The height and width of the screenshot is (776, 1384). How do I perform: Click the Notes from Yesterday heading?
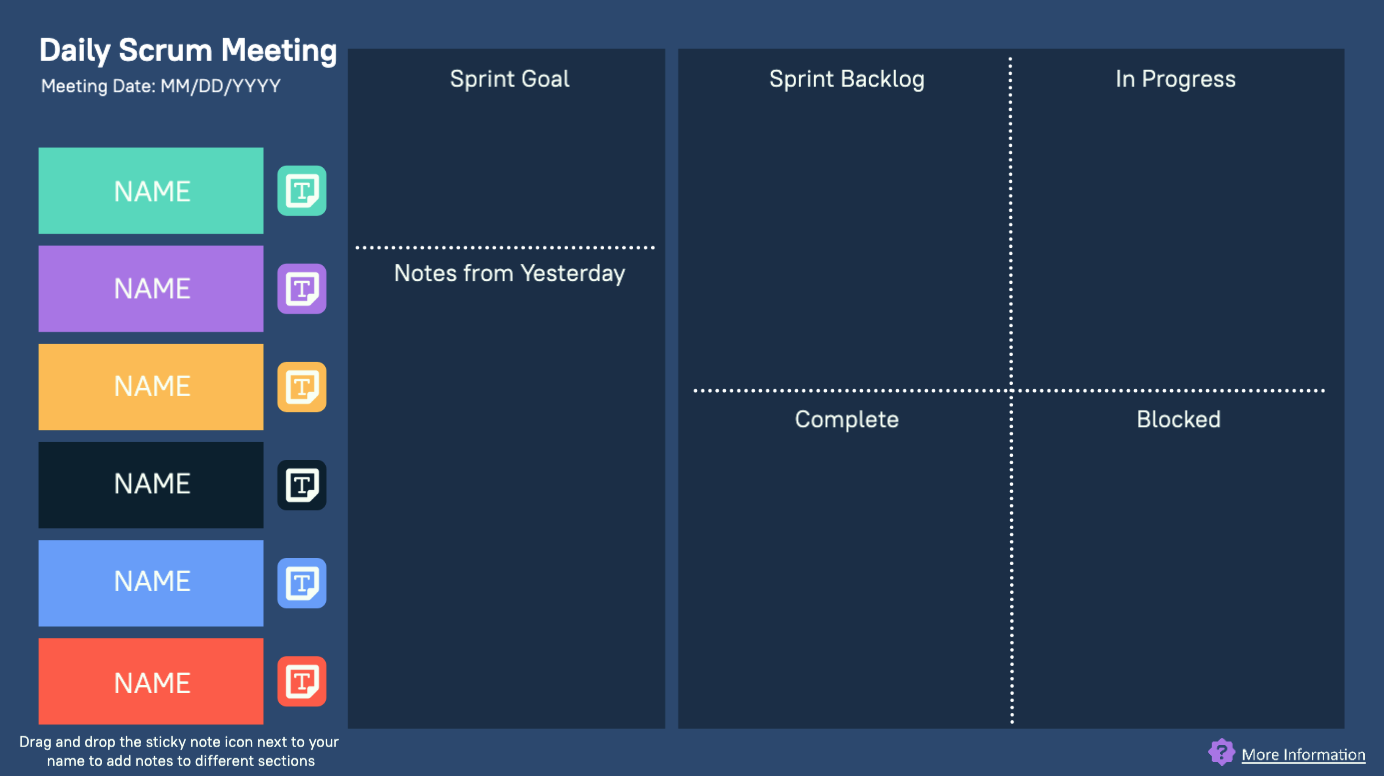[x=509, y=273]
